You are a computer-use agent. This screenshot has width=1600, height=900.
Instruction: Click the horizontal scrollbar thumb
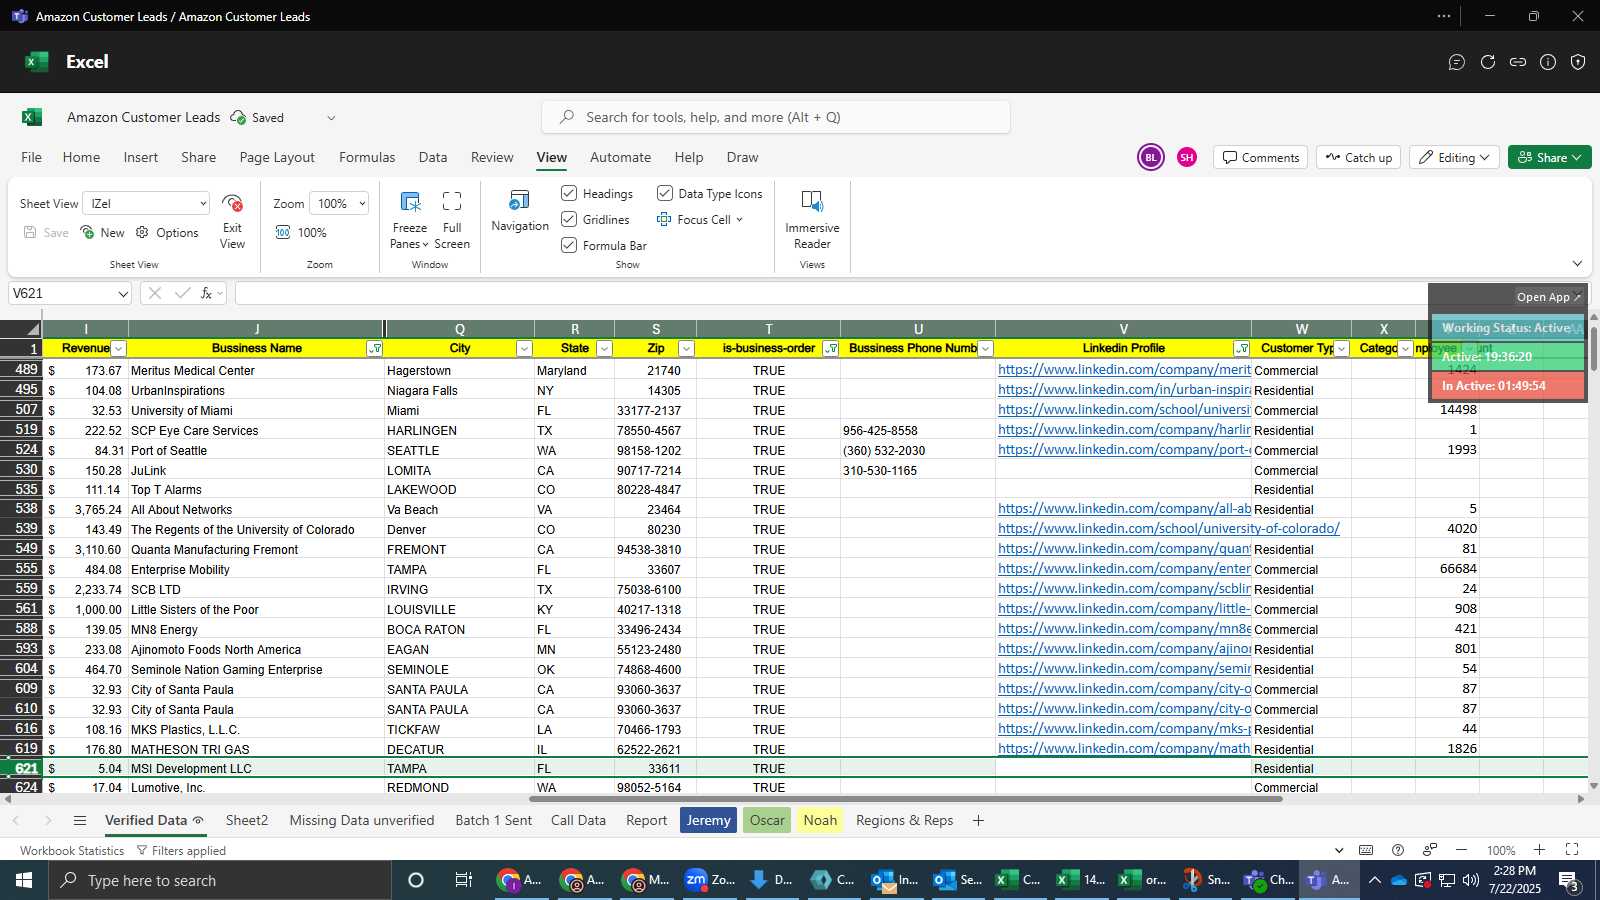pyautogui.click(x=905, y=799)
